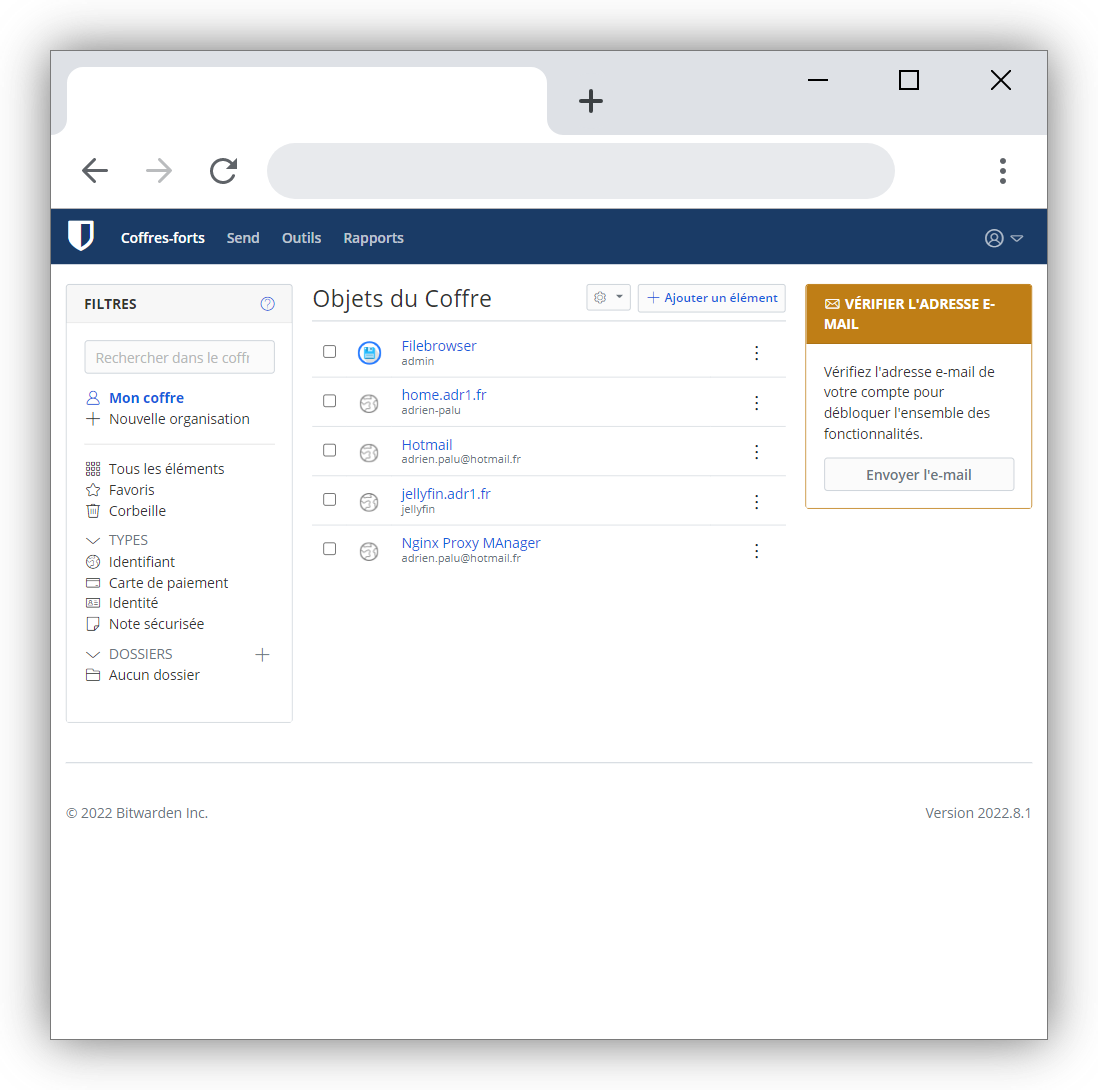Check the Filebrowser item checkbox
Screen dimensions: 1098x1090
click(x=330, y=352)
